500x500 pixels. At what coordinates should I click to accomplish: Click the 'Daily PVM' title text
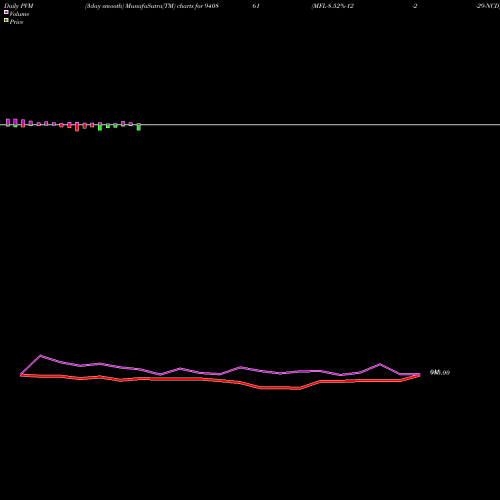19,6
